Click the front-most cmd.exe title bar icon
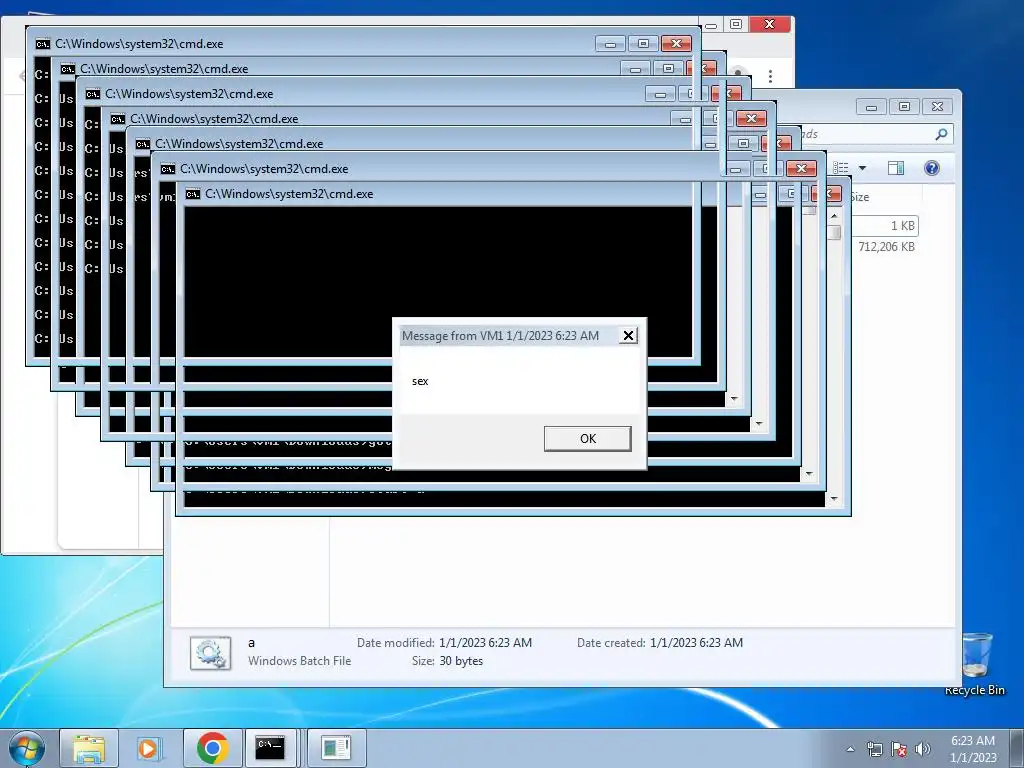This screenshot has width=1024, height=768. pyautogui.click(x=193, y=194)
